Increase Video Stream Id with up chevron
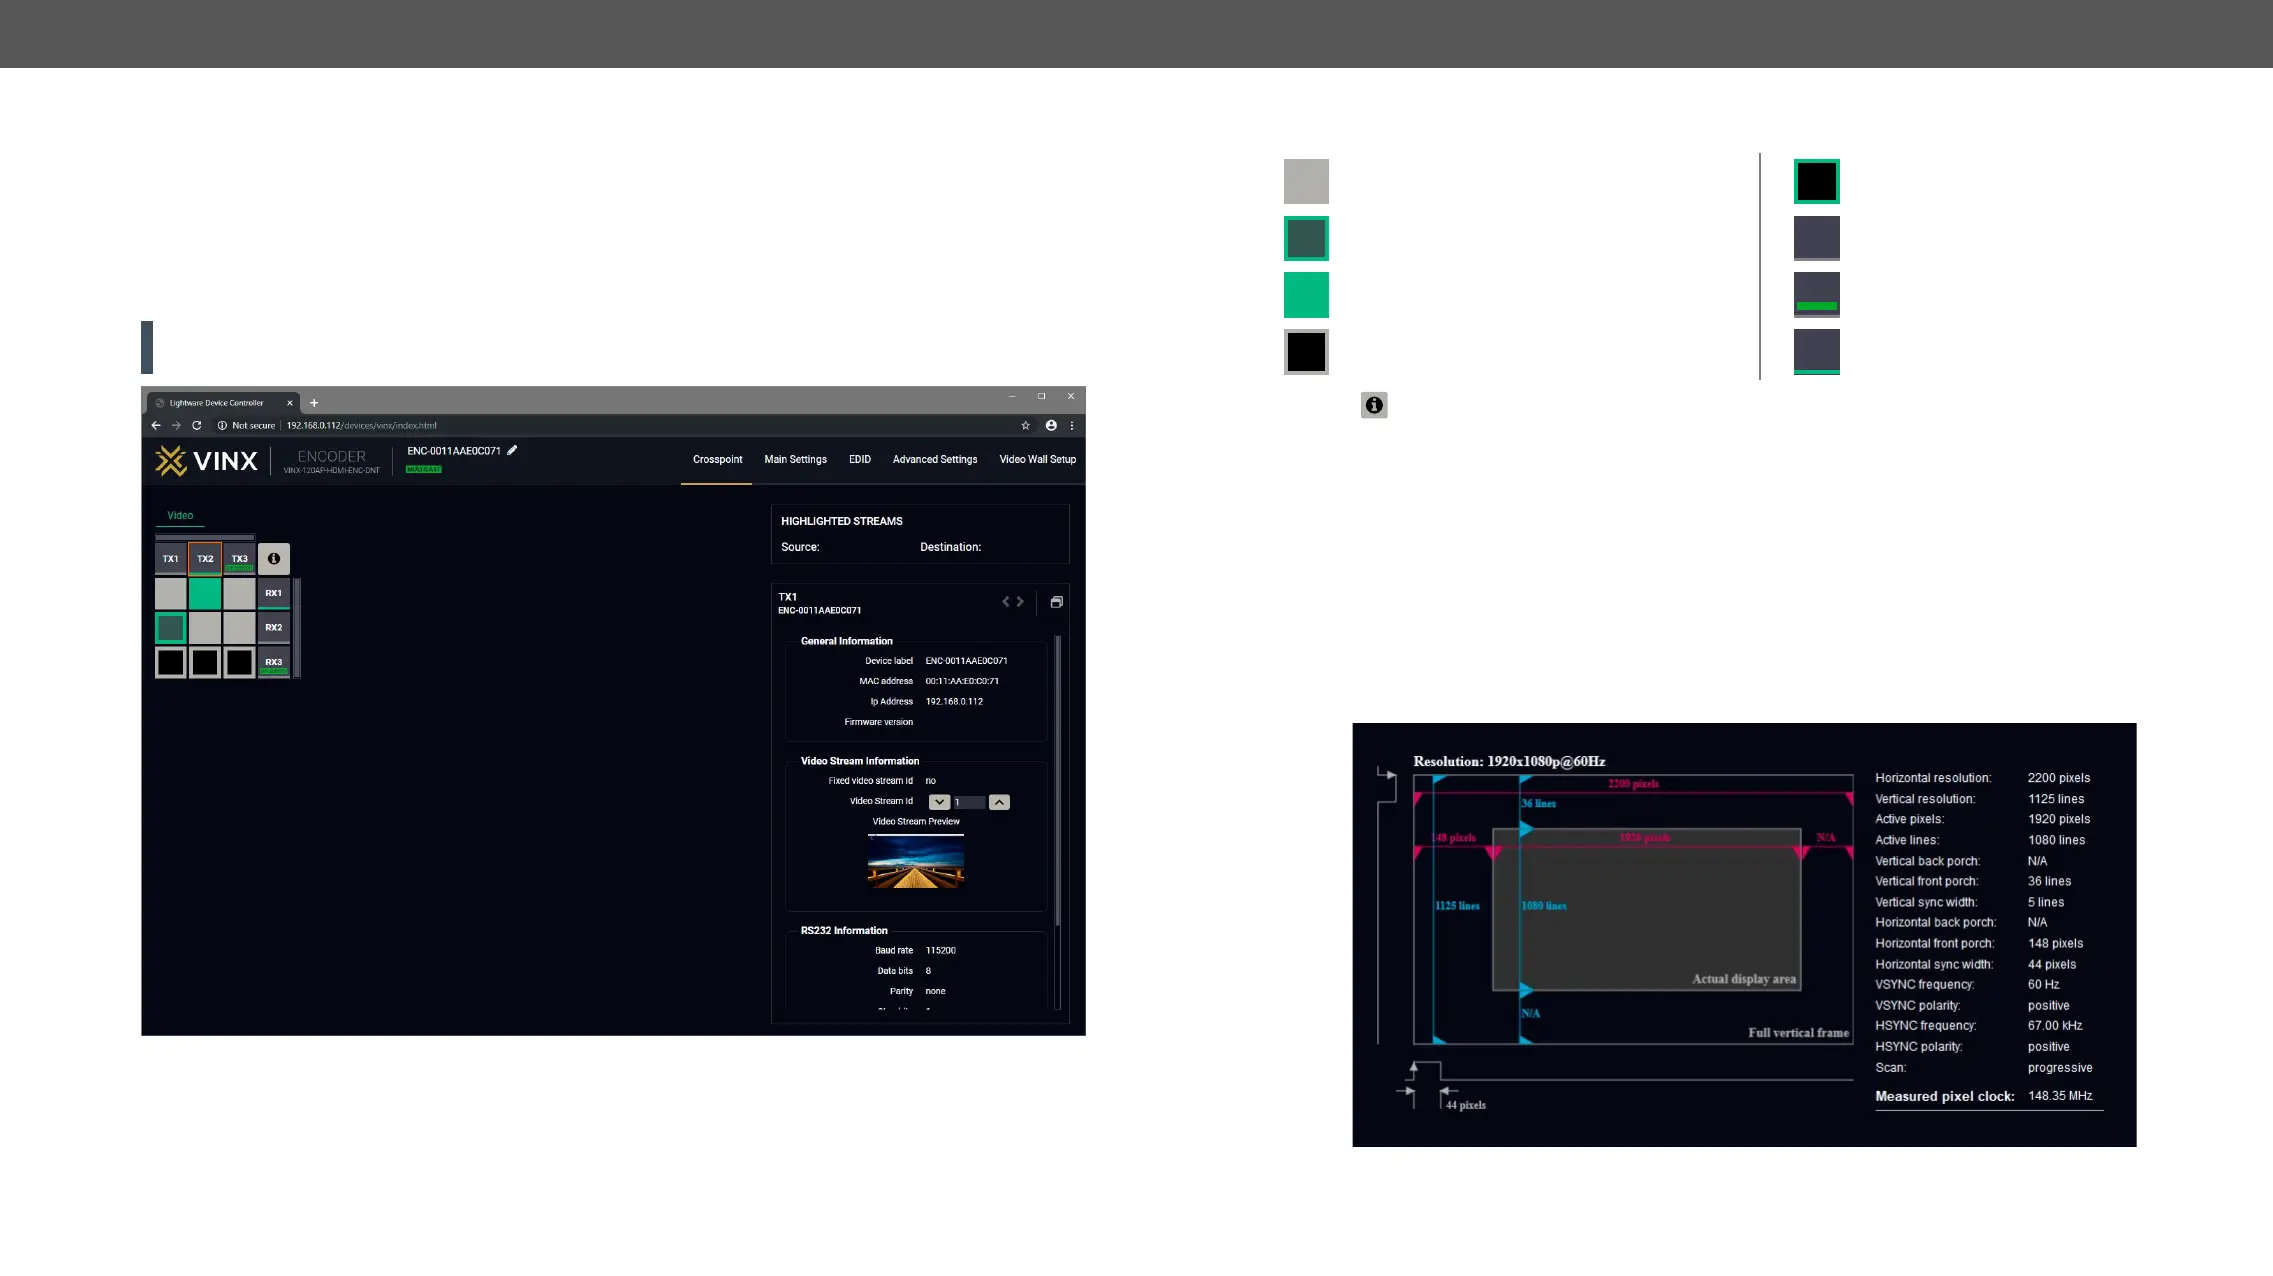 coord(999,802)
